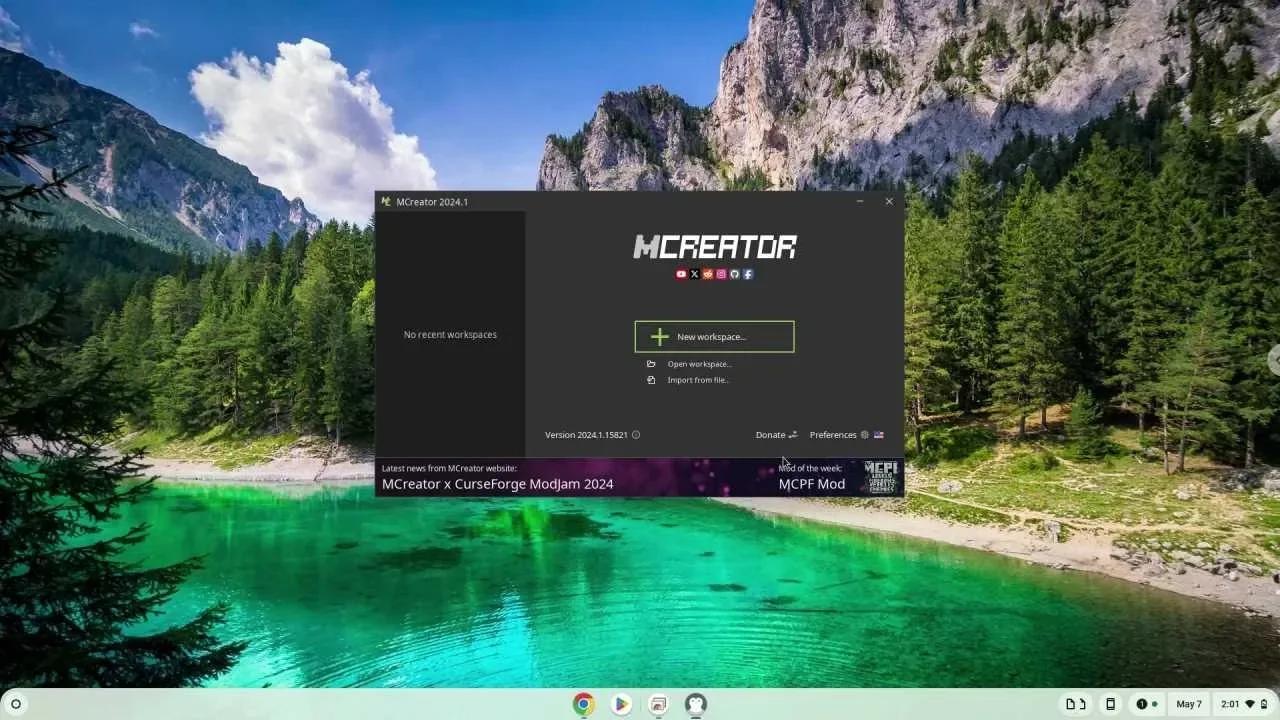Viewport: 1280px width, 720px height.
Task: Open the language flag selector
Action: pos(878,434)
